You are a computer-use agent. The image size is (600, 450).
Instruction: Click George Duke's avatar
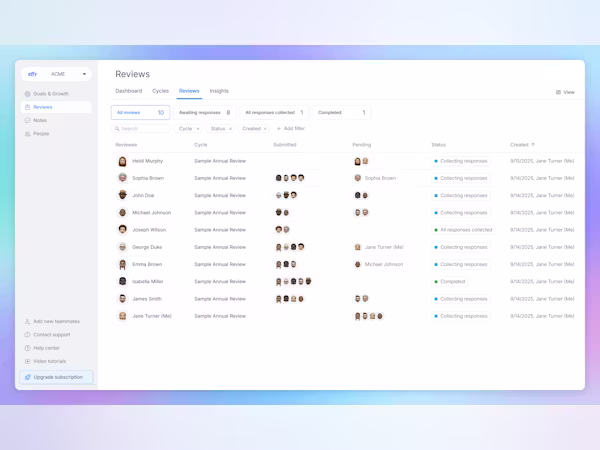click(122, 247)
